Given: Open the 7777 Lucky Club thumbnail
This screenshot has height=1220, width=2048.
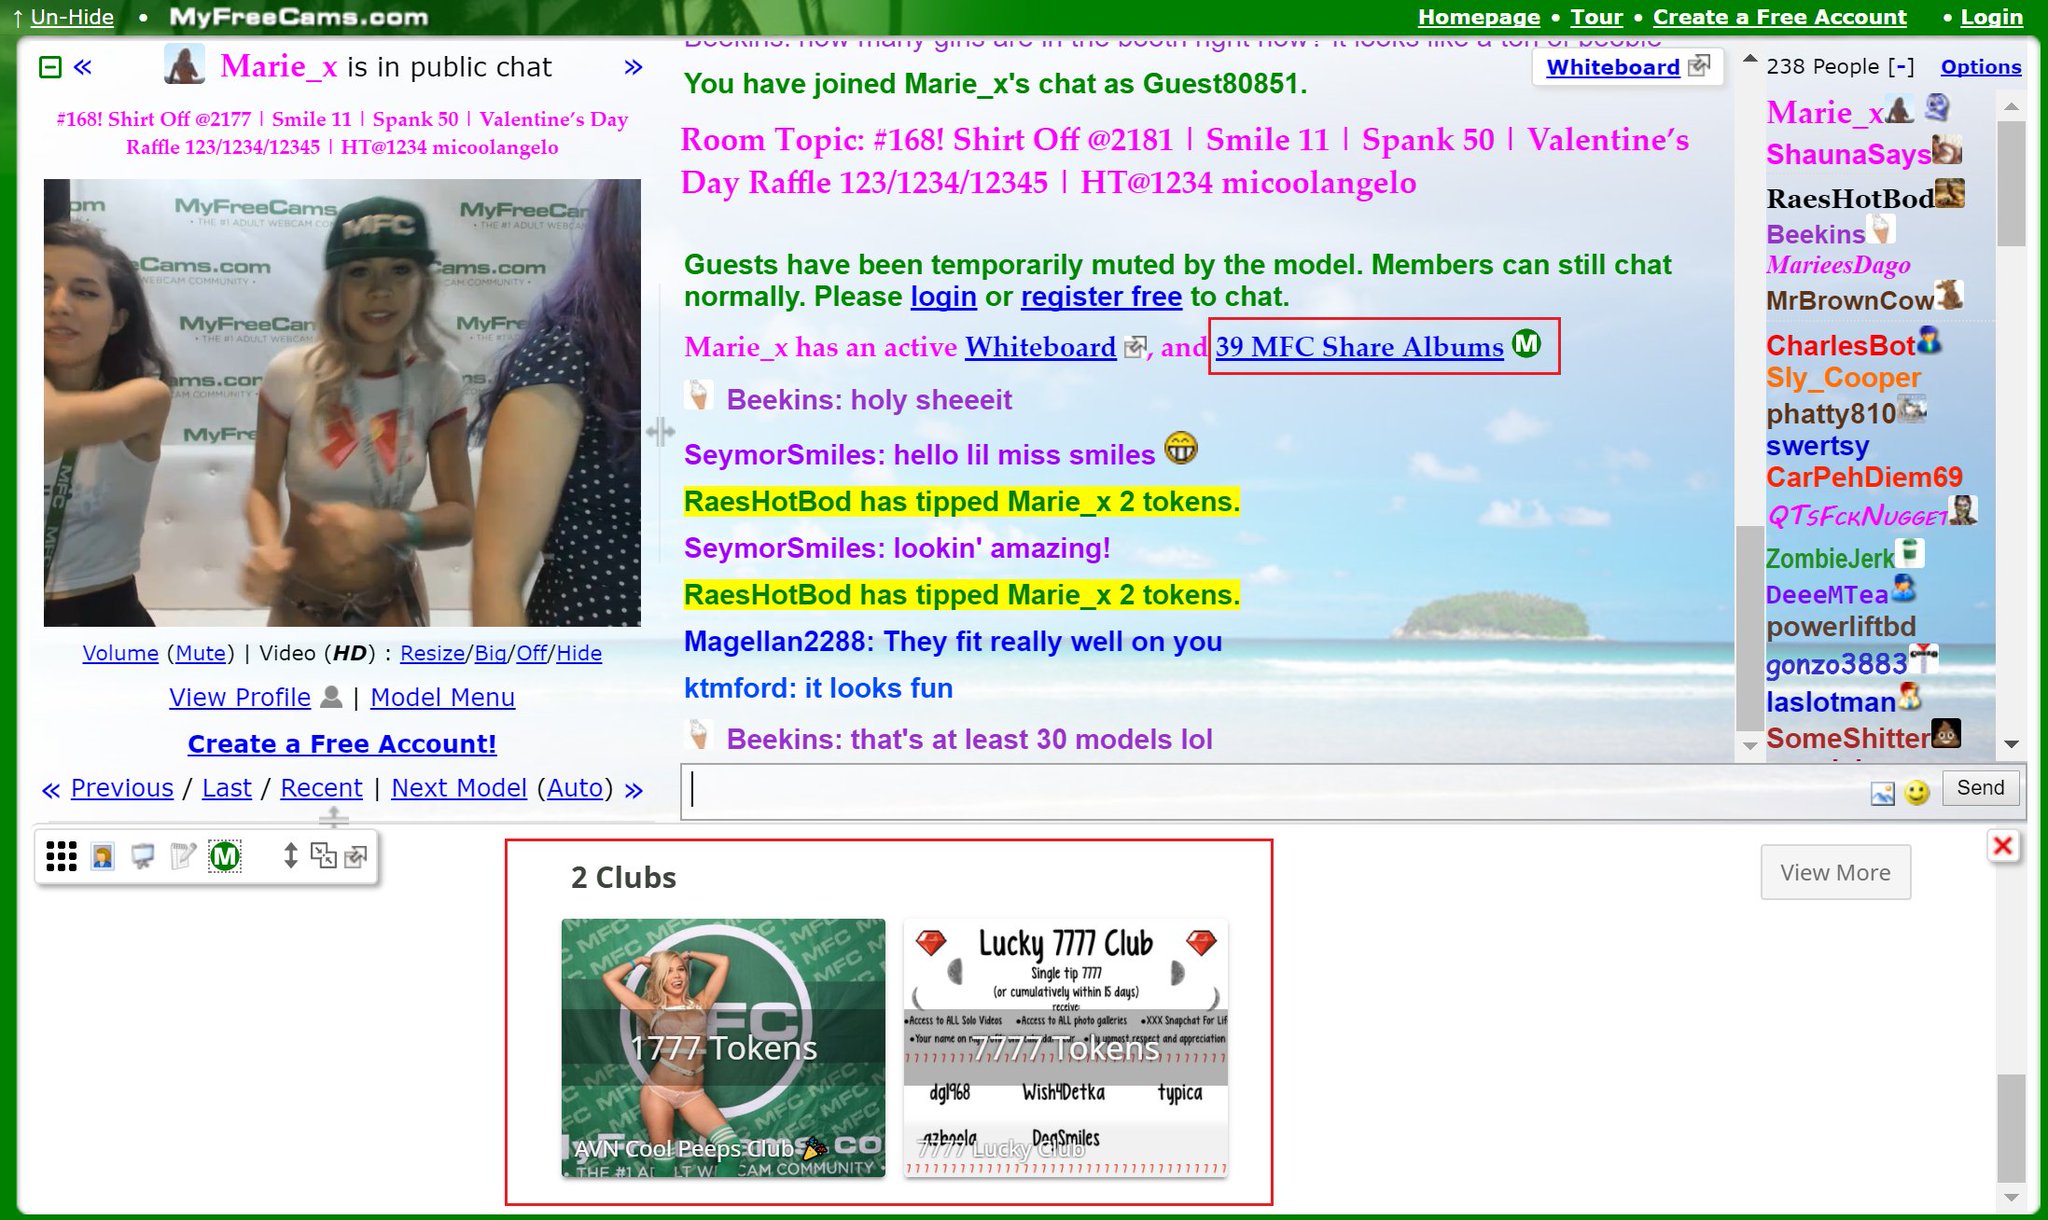Looking at the screenshot, I should coord(1065,1047).
